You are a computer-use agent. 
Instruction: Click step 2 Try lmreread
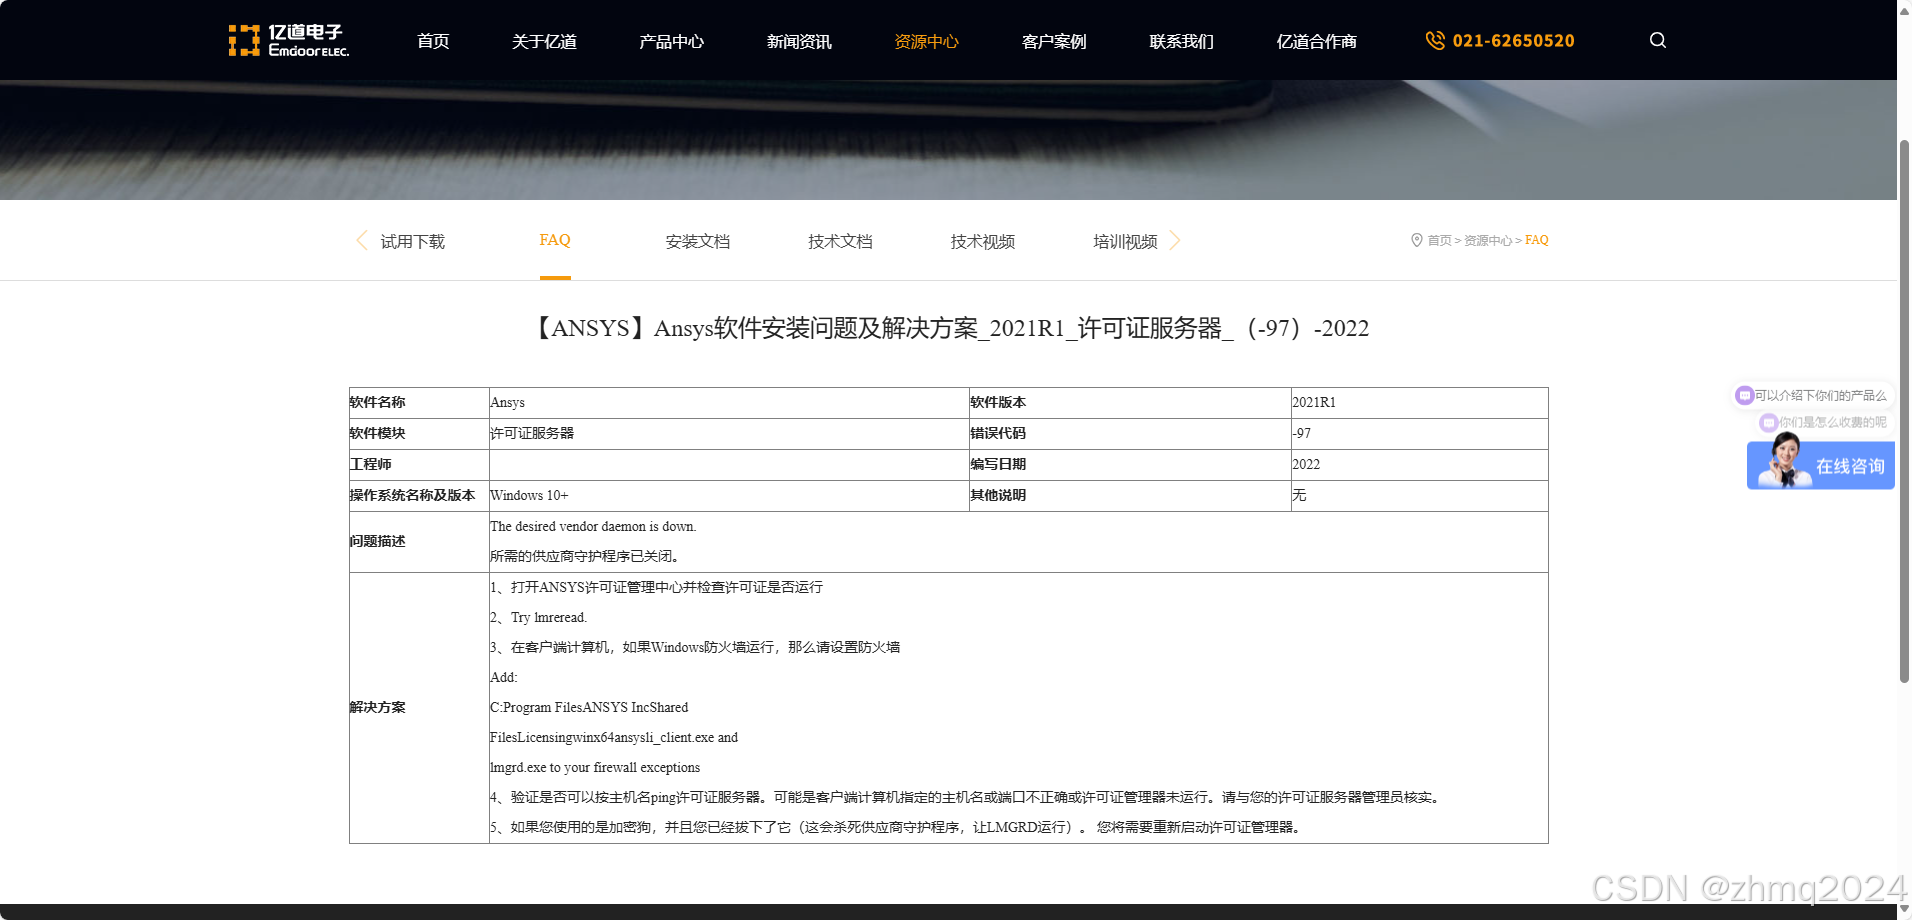539,617
